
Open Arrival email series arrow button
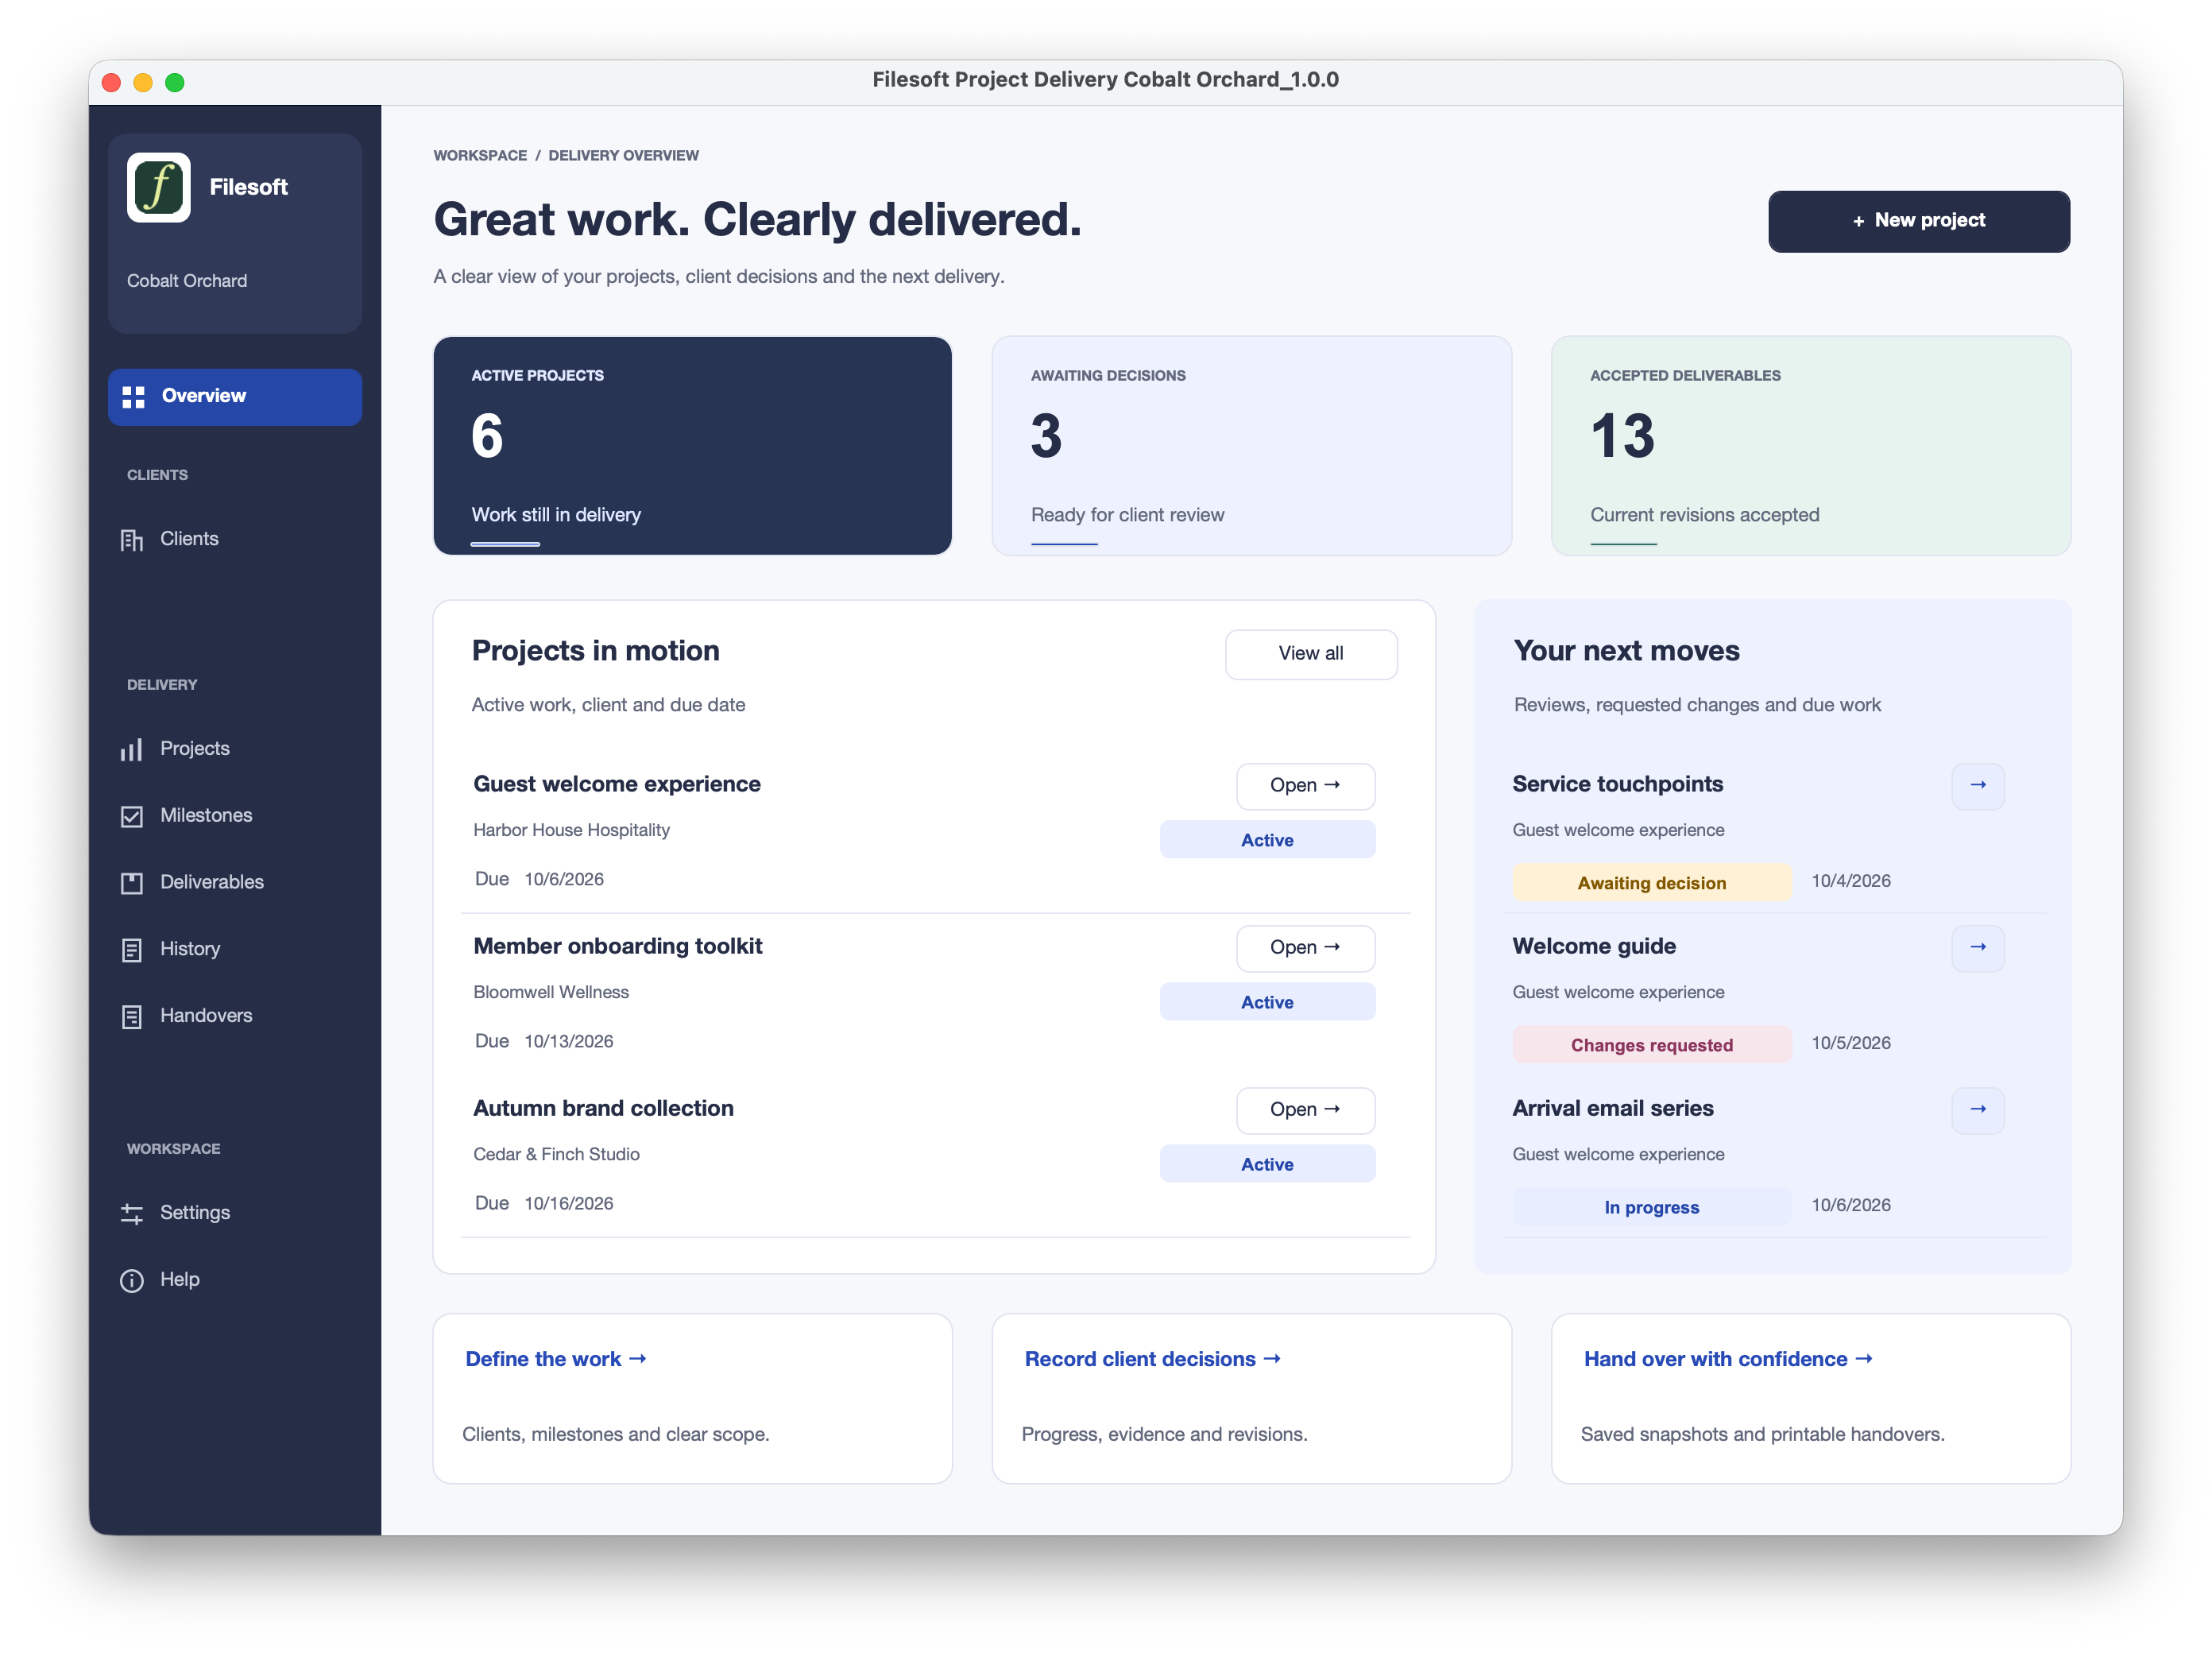pyautogui.click(x=1977, y=1110)
